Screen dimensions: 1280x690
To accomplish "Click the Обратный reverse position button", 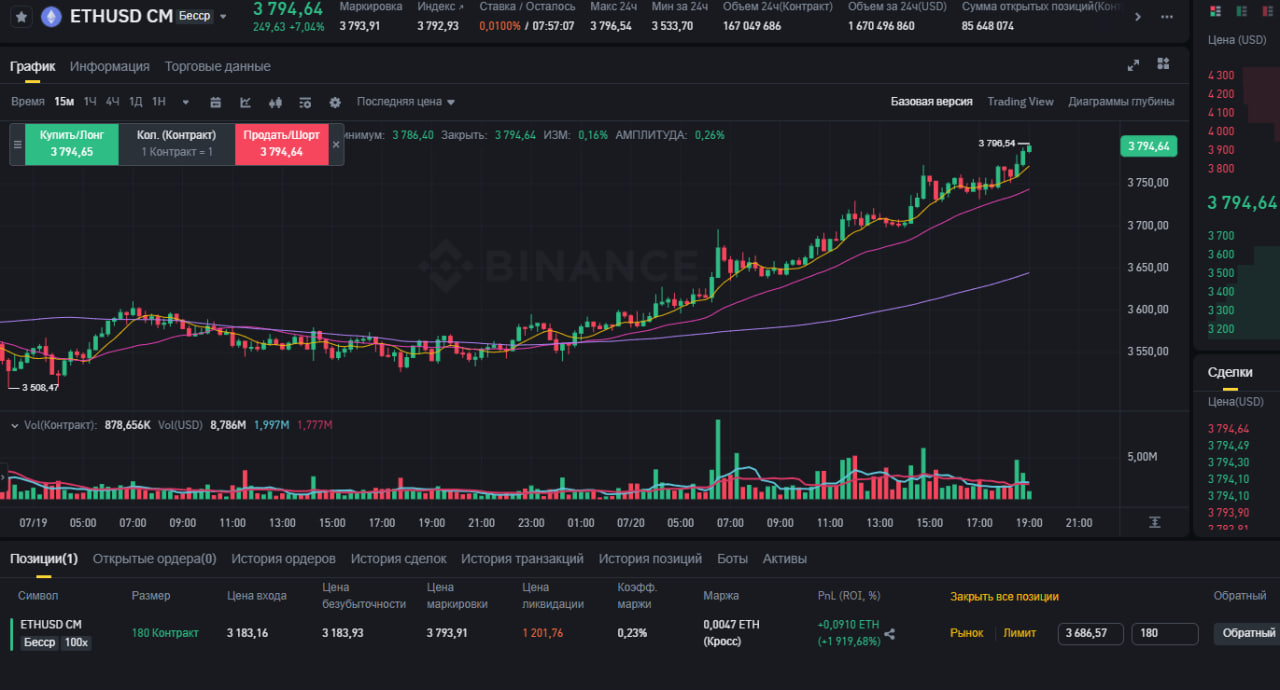I will tap(1246, 633).
